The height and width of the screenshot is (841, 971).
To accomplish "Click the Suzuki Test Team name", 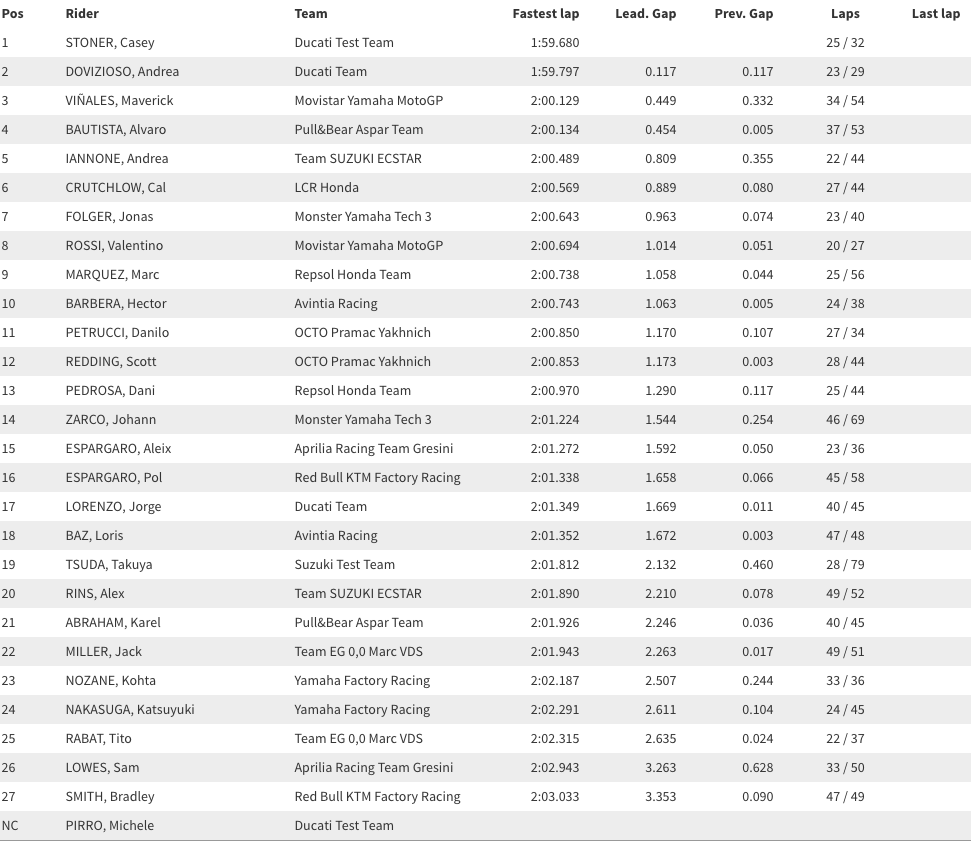I will click(x=344, y=565).
